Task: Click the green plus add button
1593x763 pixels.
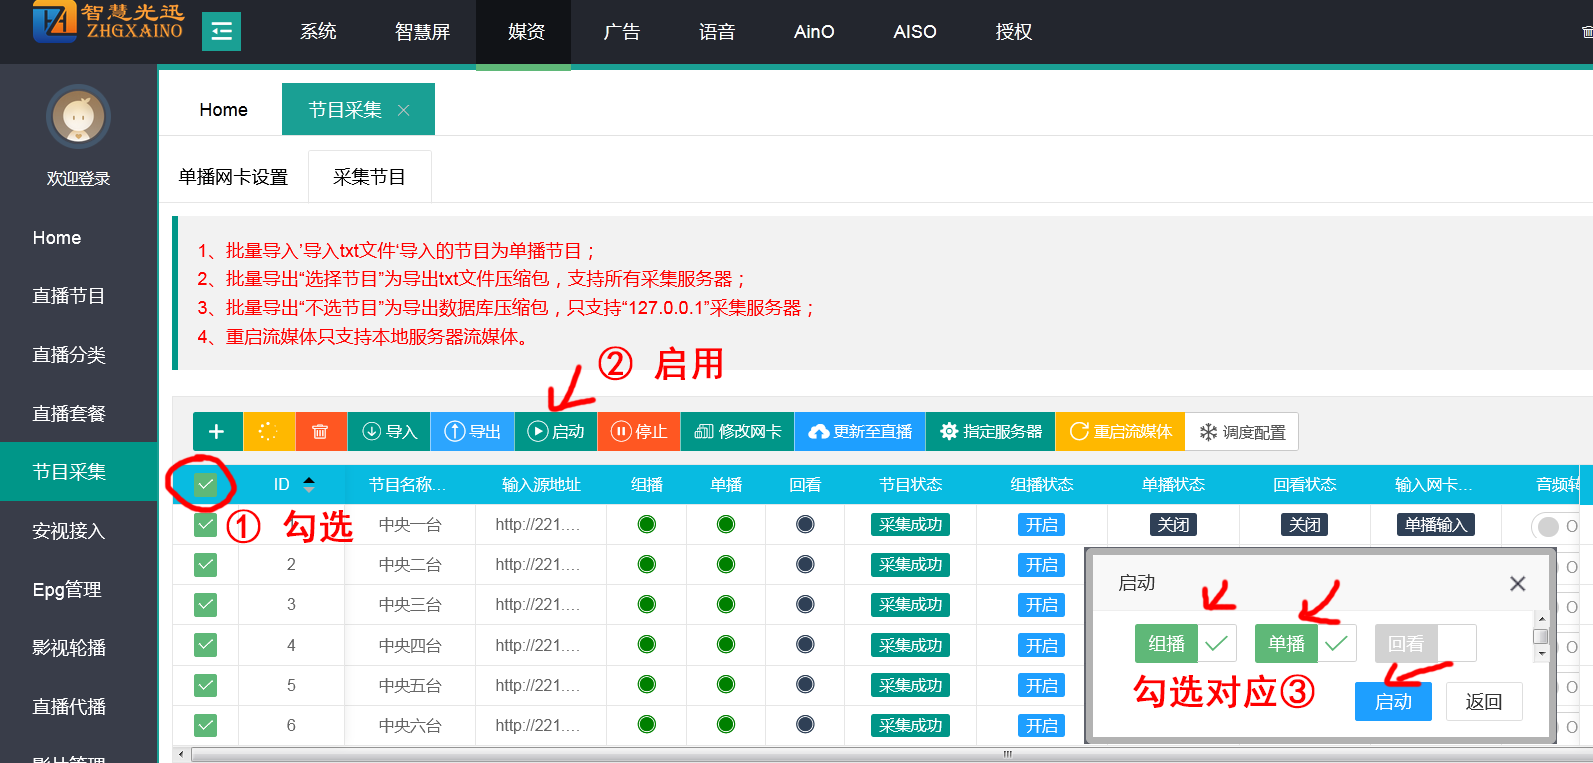Action: 216,432
